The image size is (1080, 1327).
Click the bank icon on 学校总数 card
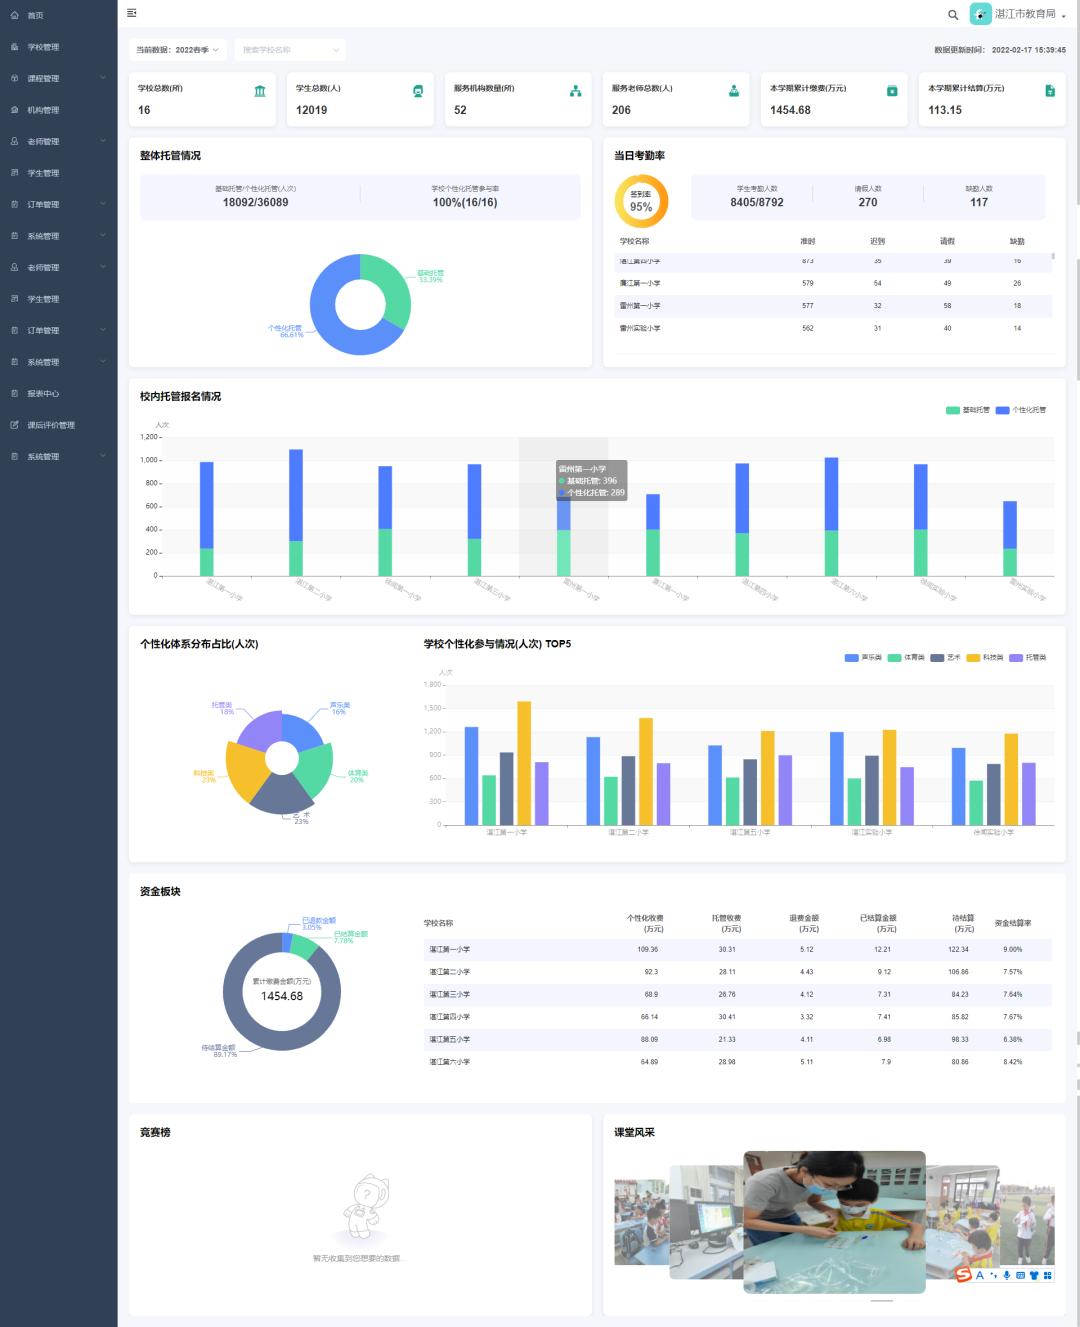[x=260, y=91]
